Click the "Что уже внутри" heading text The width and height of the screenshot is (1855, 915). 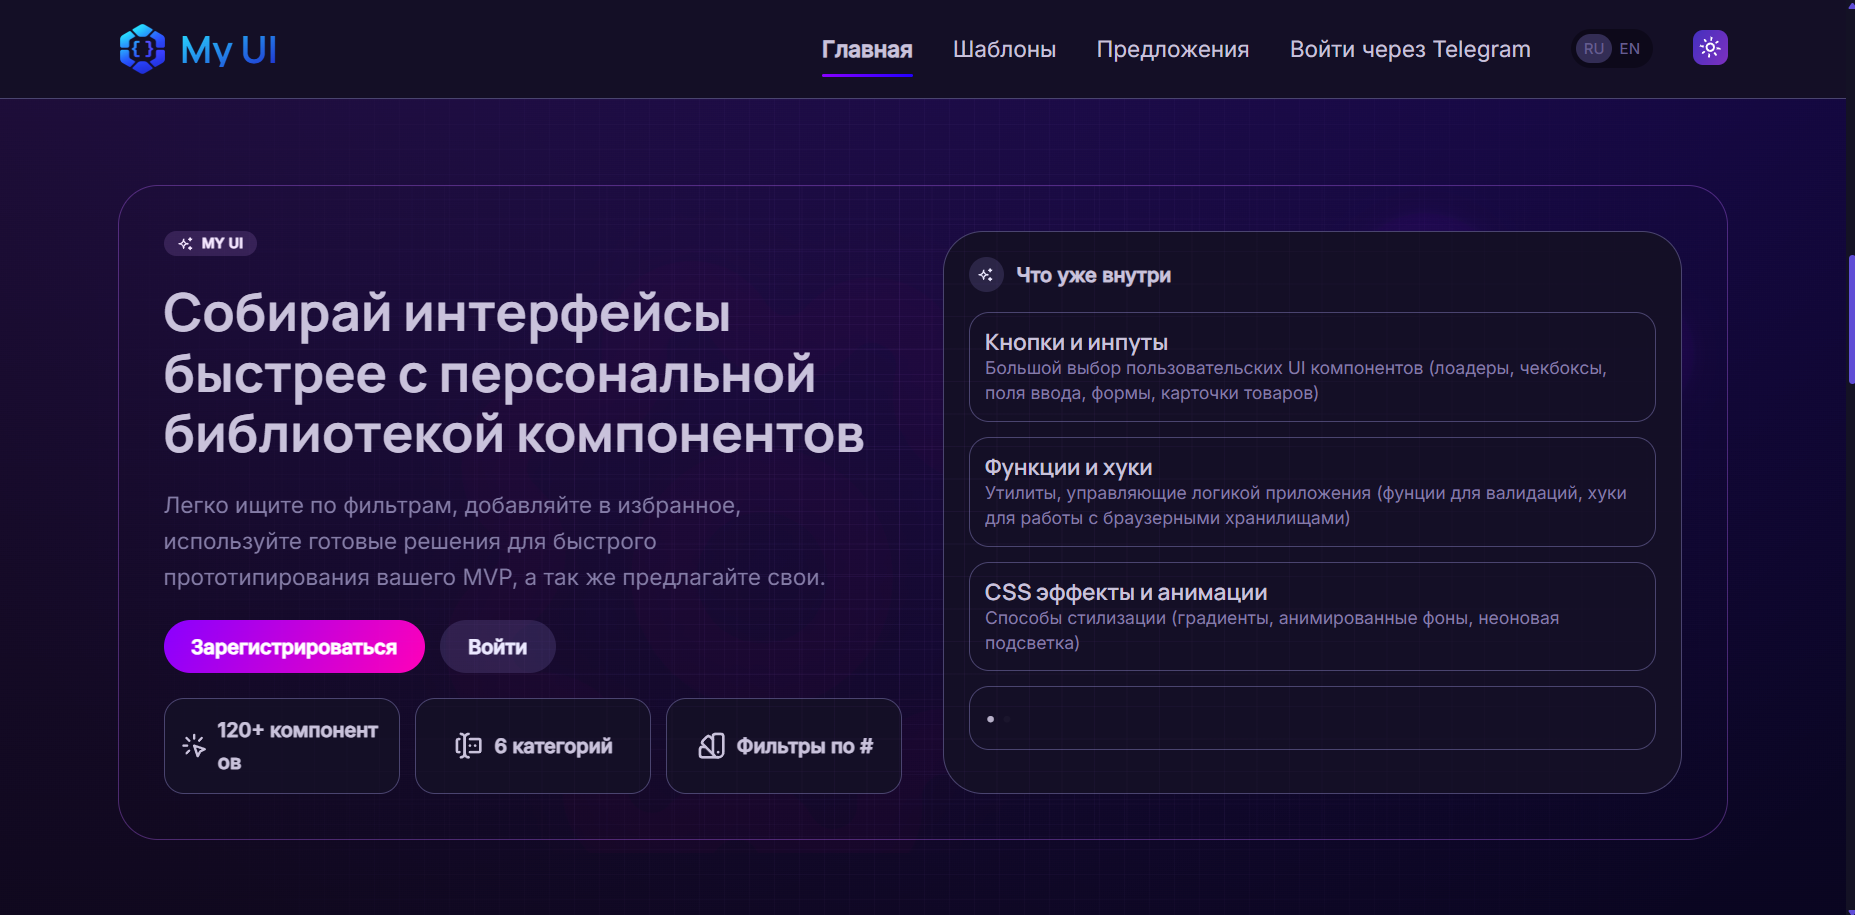pyautogui.click(x=1093, y=275)
